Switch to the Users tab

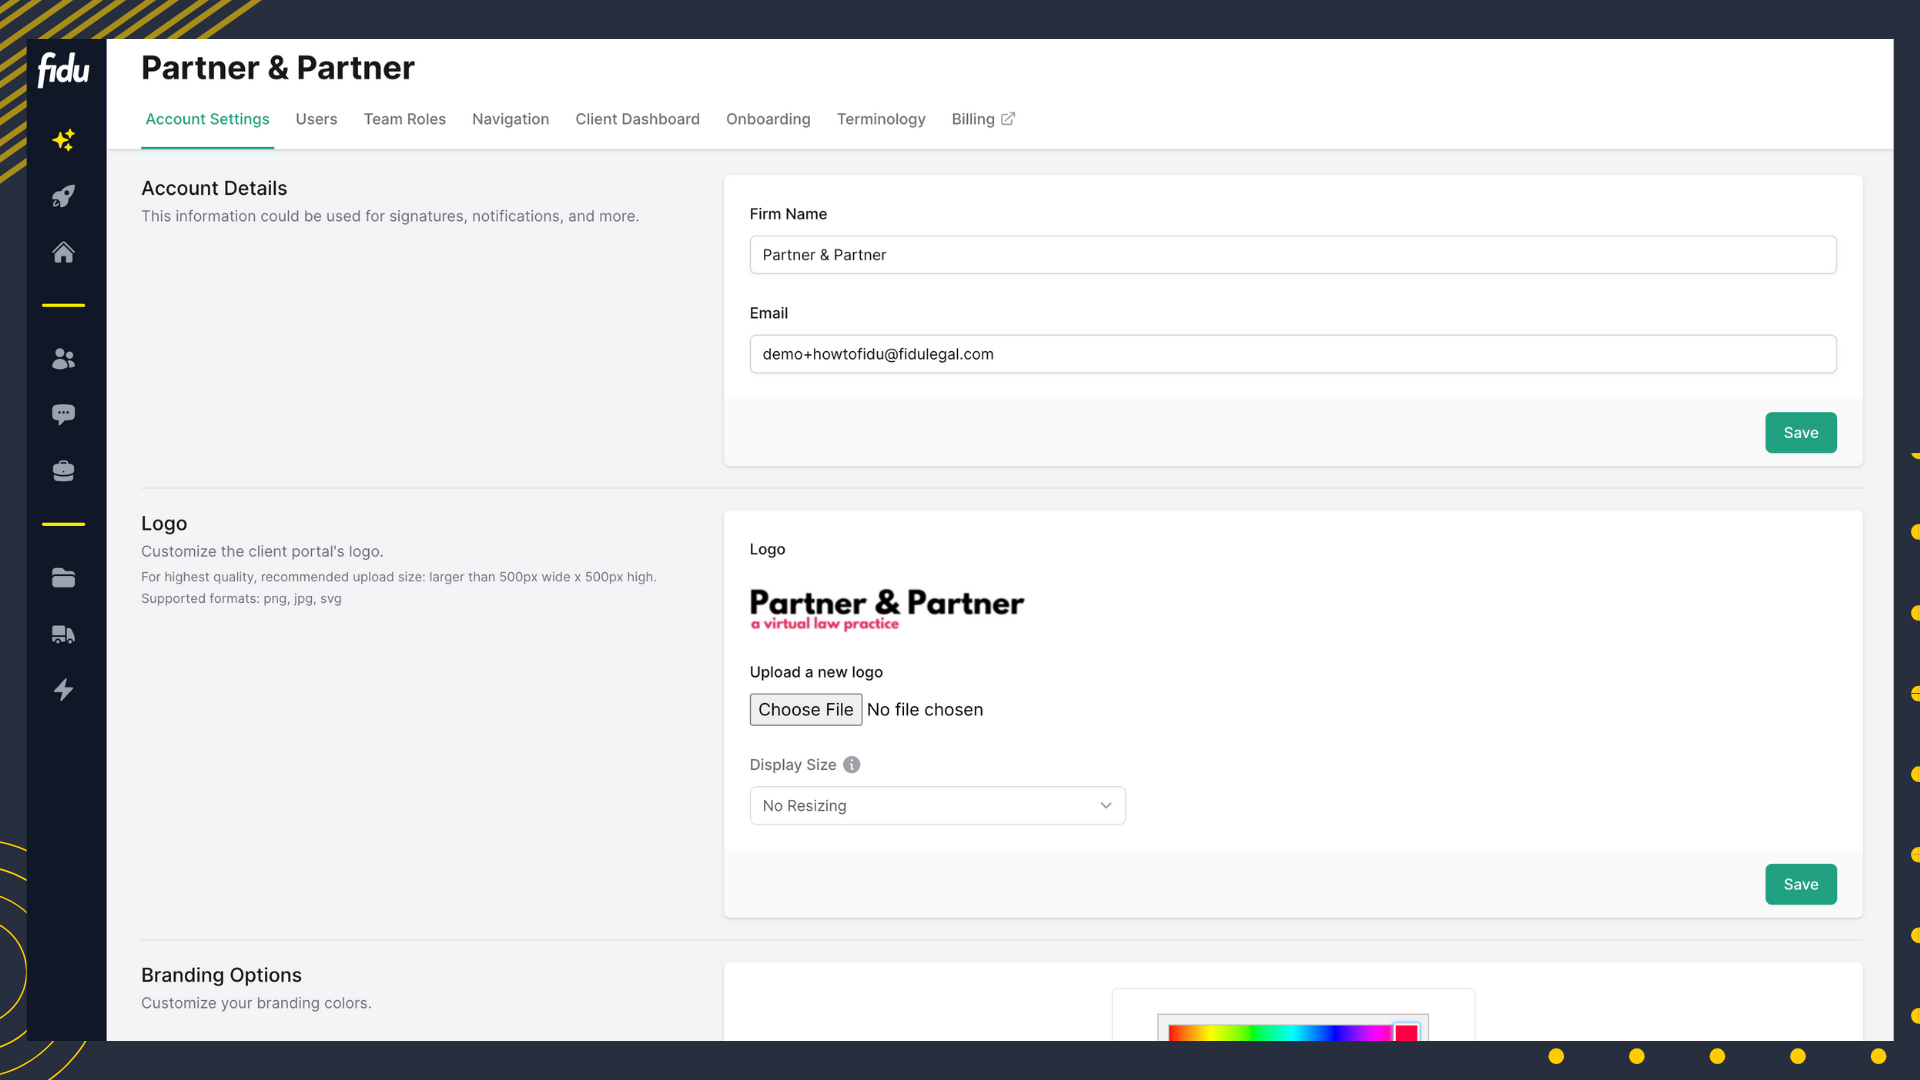click(316, 119)
